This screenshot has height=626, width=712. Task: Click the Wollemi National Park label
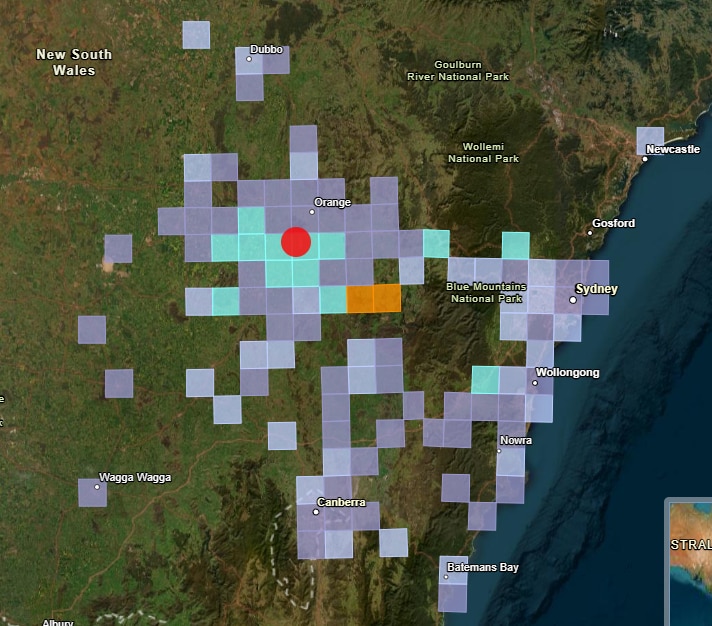(x=483, y=153)
